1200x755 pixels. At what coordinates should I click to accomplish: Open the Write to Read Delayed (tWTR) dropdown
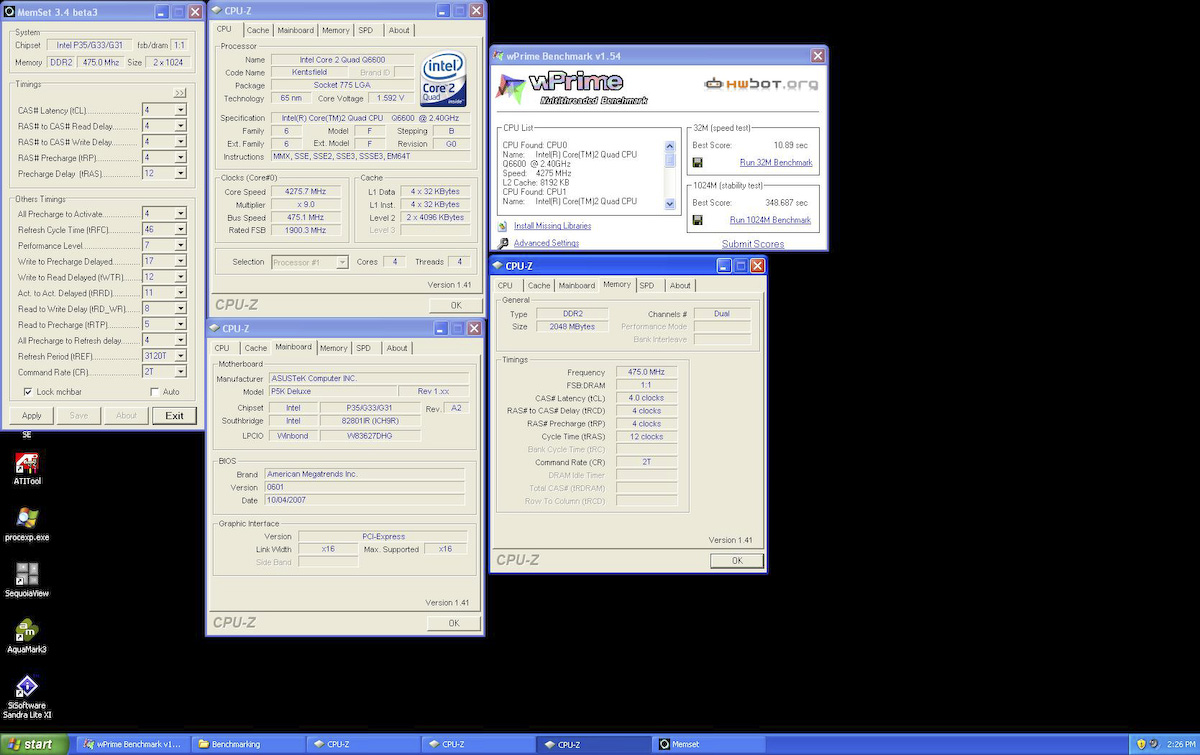point(181,277)
